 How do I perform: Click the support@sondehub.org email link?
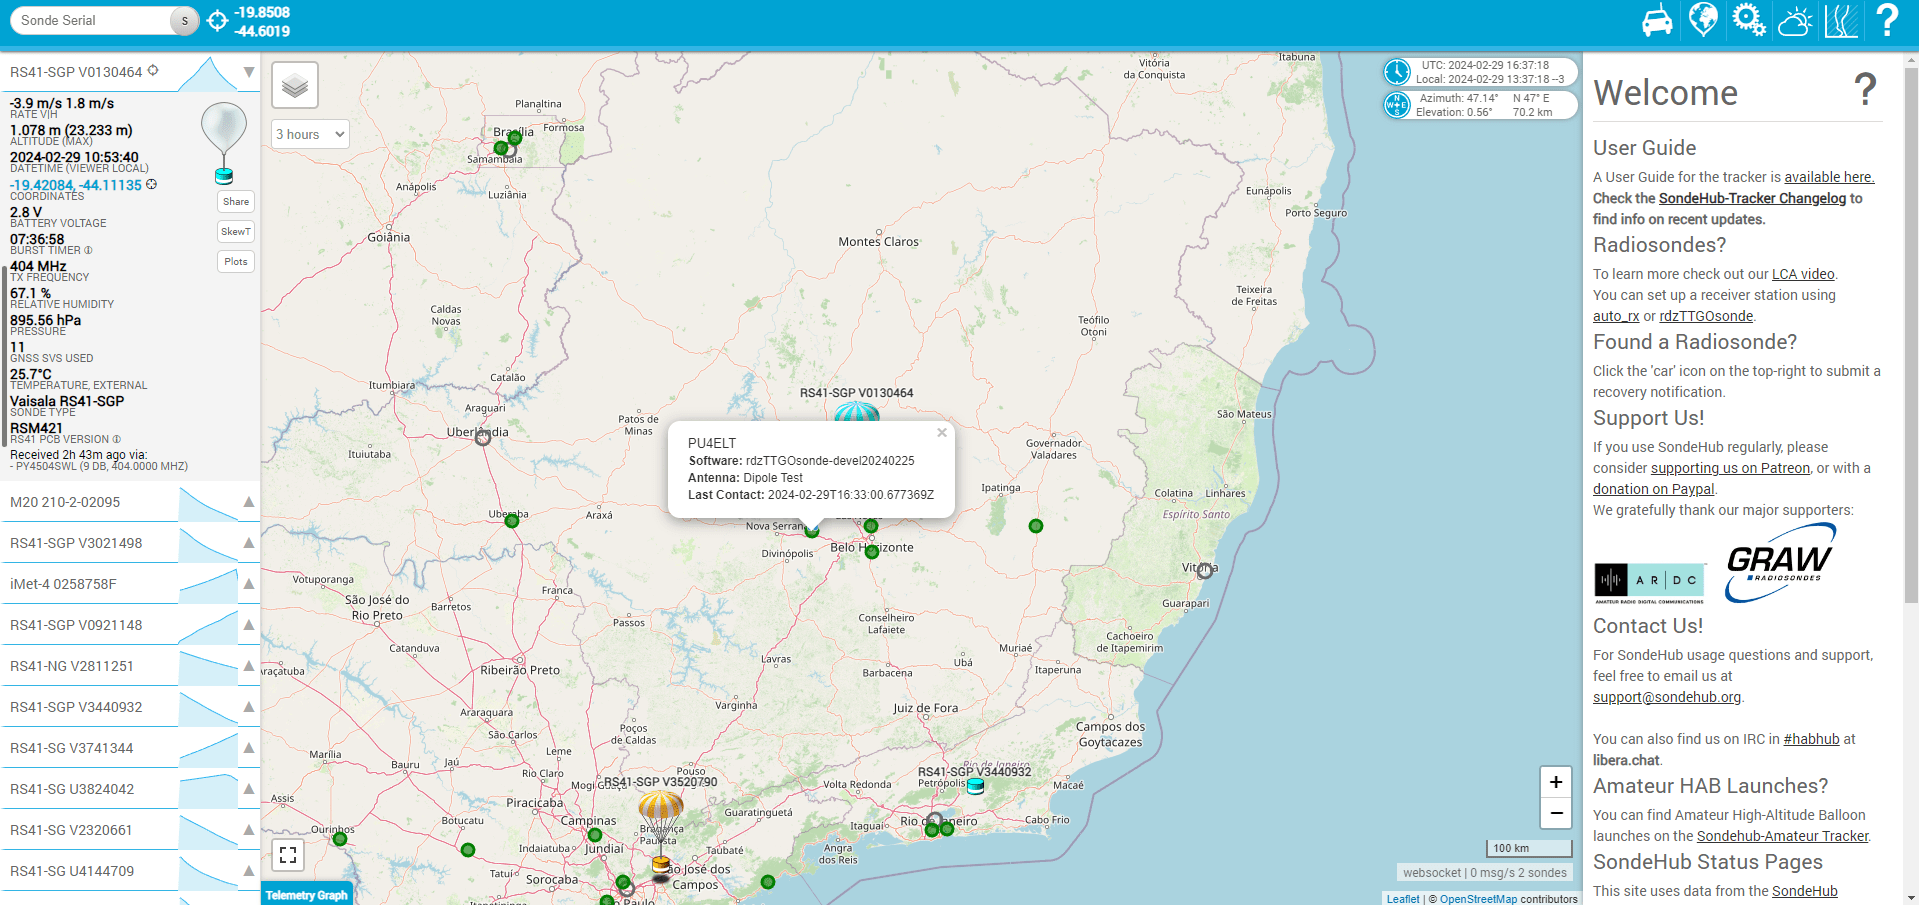1667,697
